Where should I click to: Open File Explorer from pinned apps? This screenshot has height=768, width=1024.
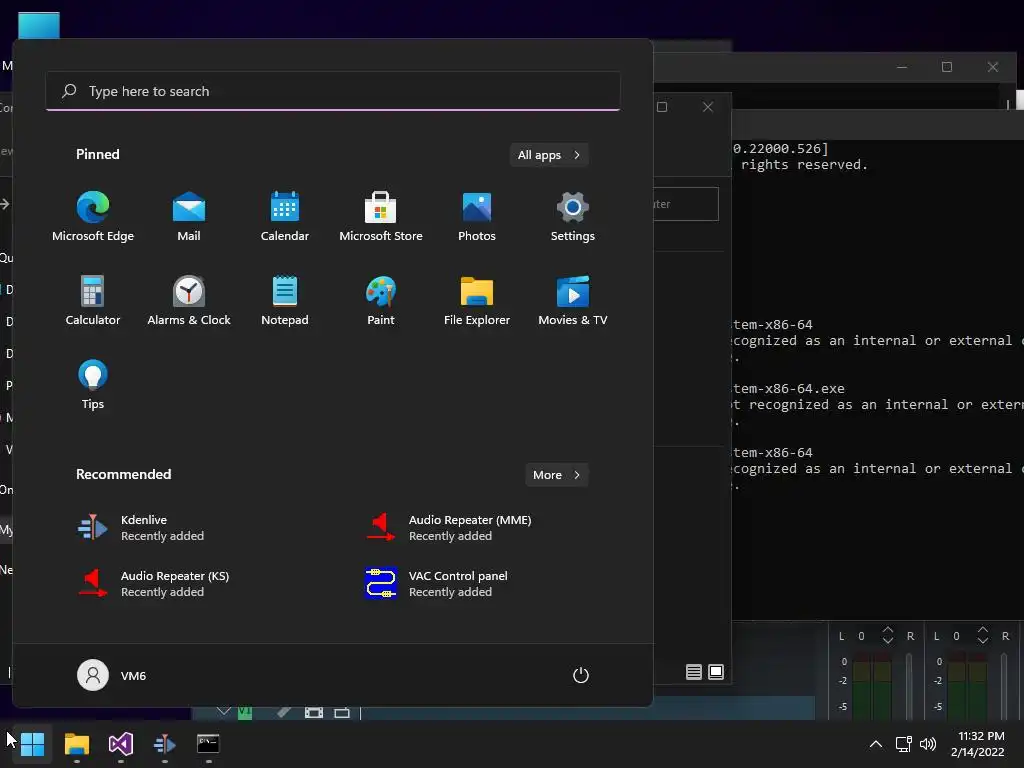(477, 301)
